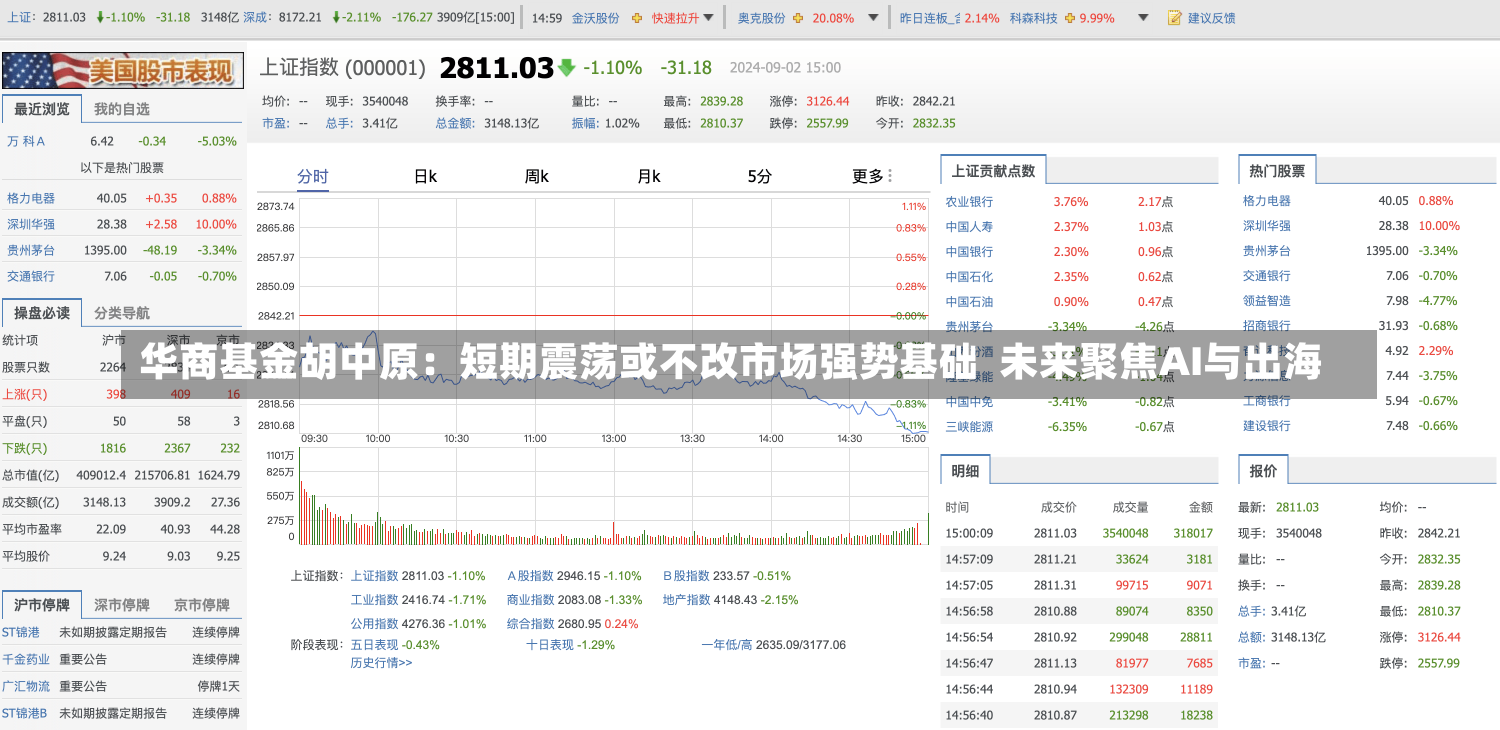The height and width of the screenshot is (730, 1500).
Task: Expand the dropdown arrow after 奥克股份 20.08%
Action: [873, 18]
